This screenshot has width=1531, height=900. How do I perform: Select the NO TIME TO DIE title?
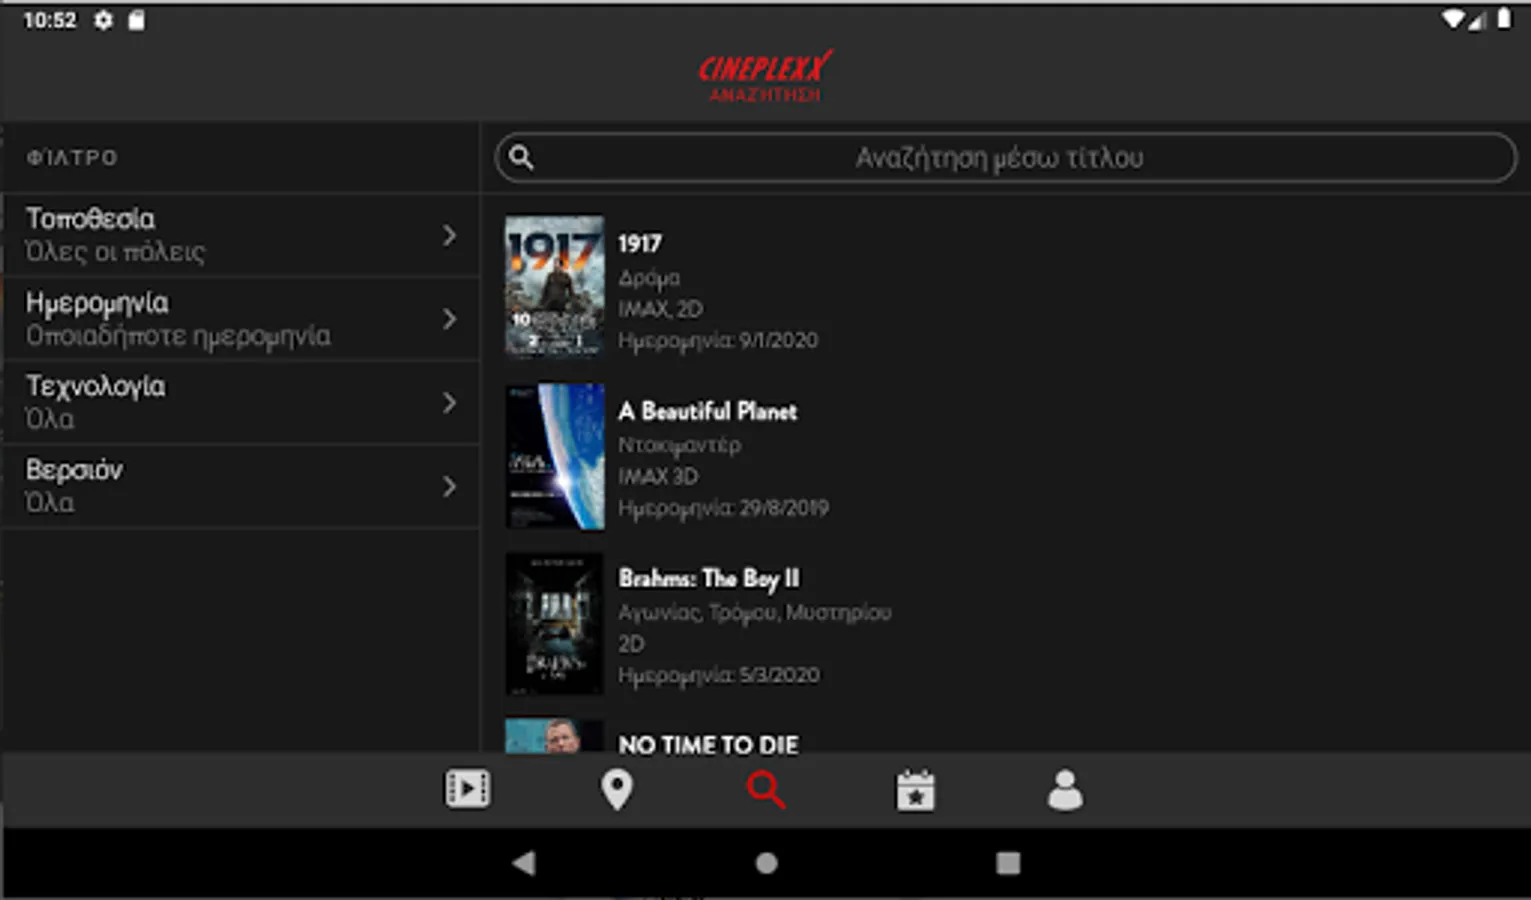coord(708,745)
